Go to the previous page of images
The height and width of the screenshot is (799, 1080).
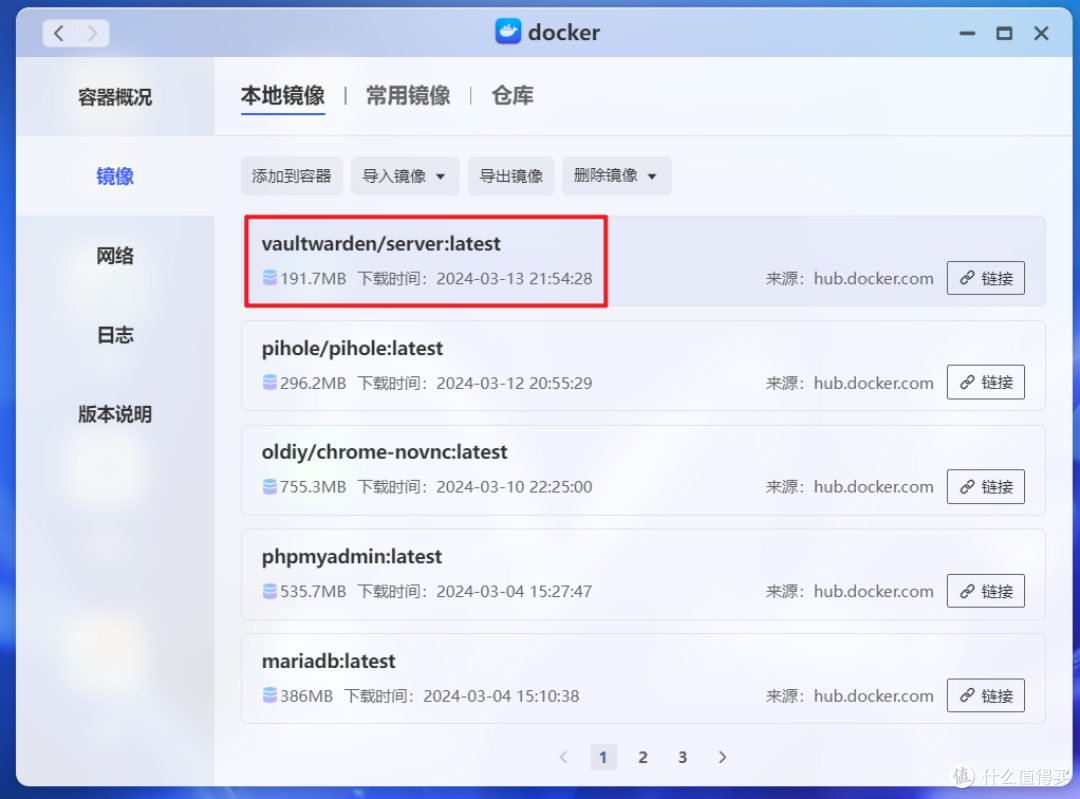pyautogui.click(x=563, y=758)
